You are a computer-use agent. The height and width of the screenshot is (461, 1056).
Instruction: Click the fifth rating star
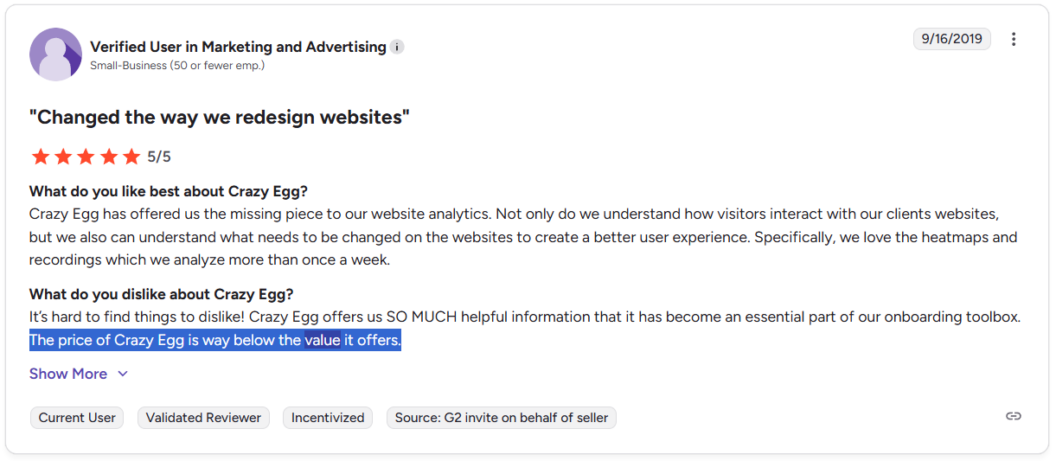(x=131, y=157)
